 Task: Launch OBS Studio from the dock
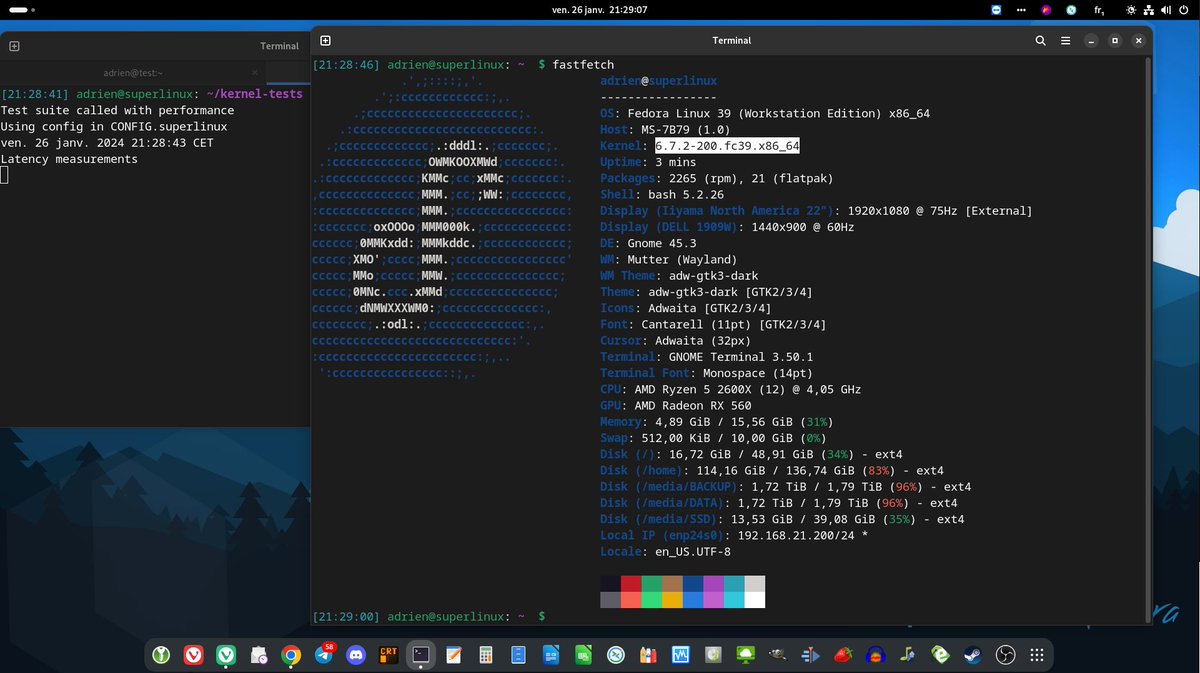click(x=1003, y=655)
